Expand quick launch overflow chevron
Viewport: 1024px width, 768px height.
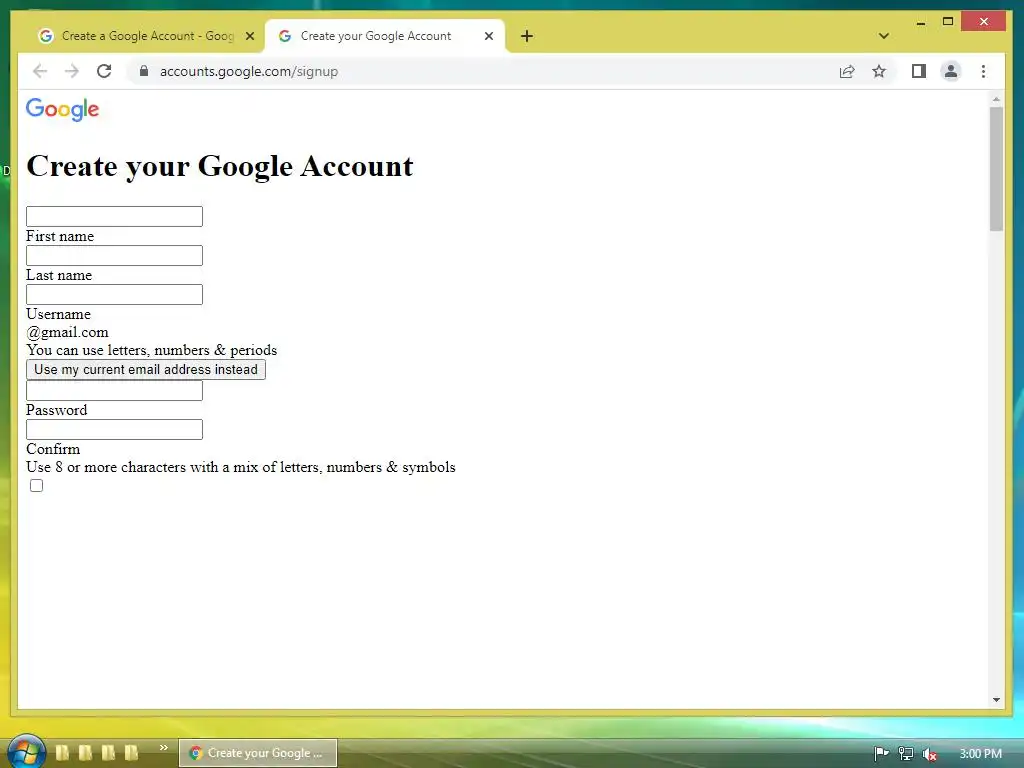(163, 747)
